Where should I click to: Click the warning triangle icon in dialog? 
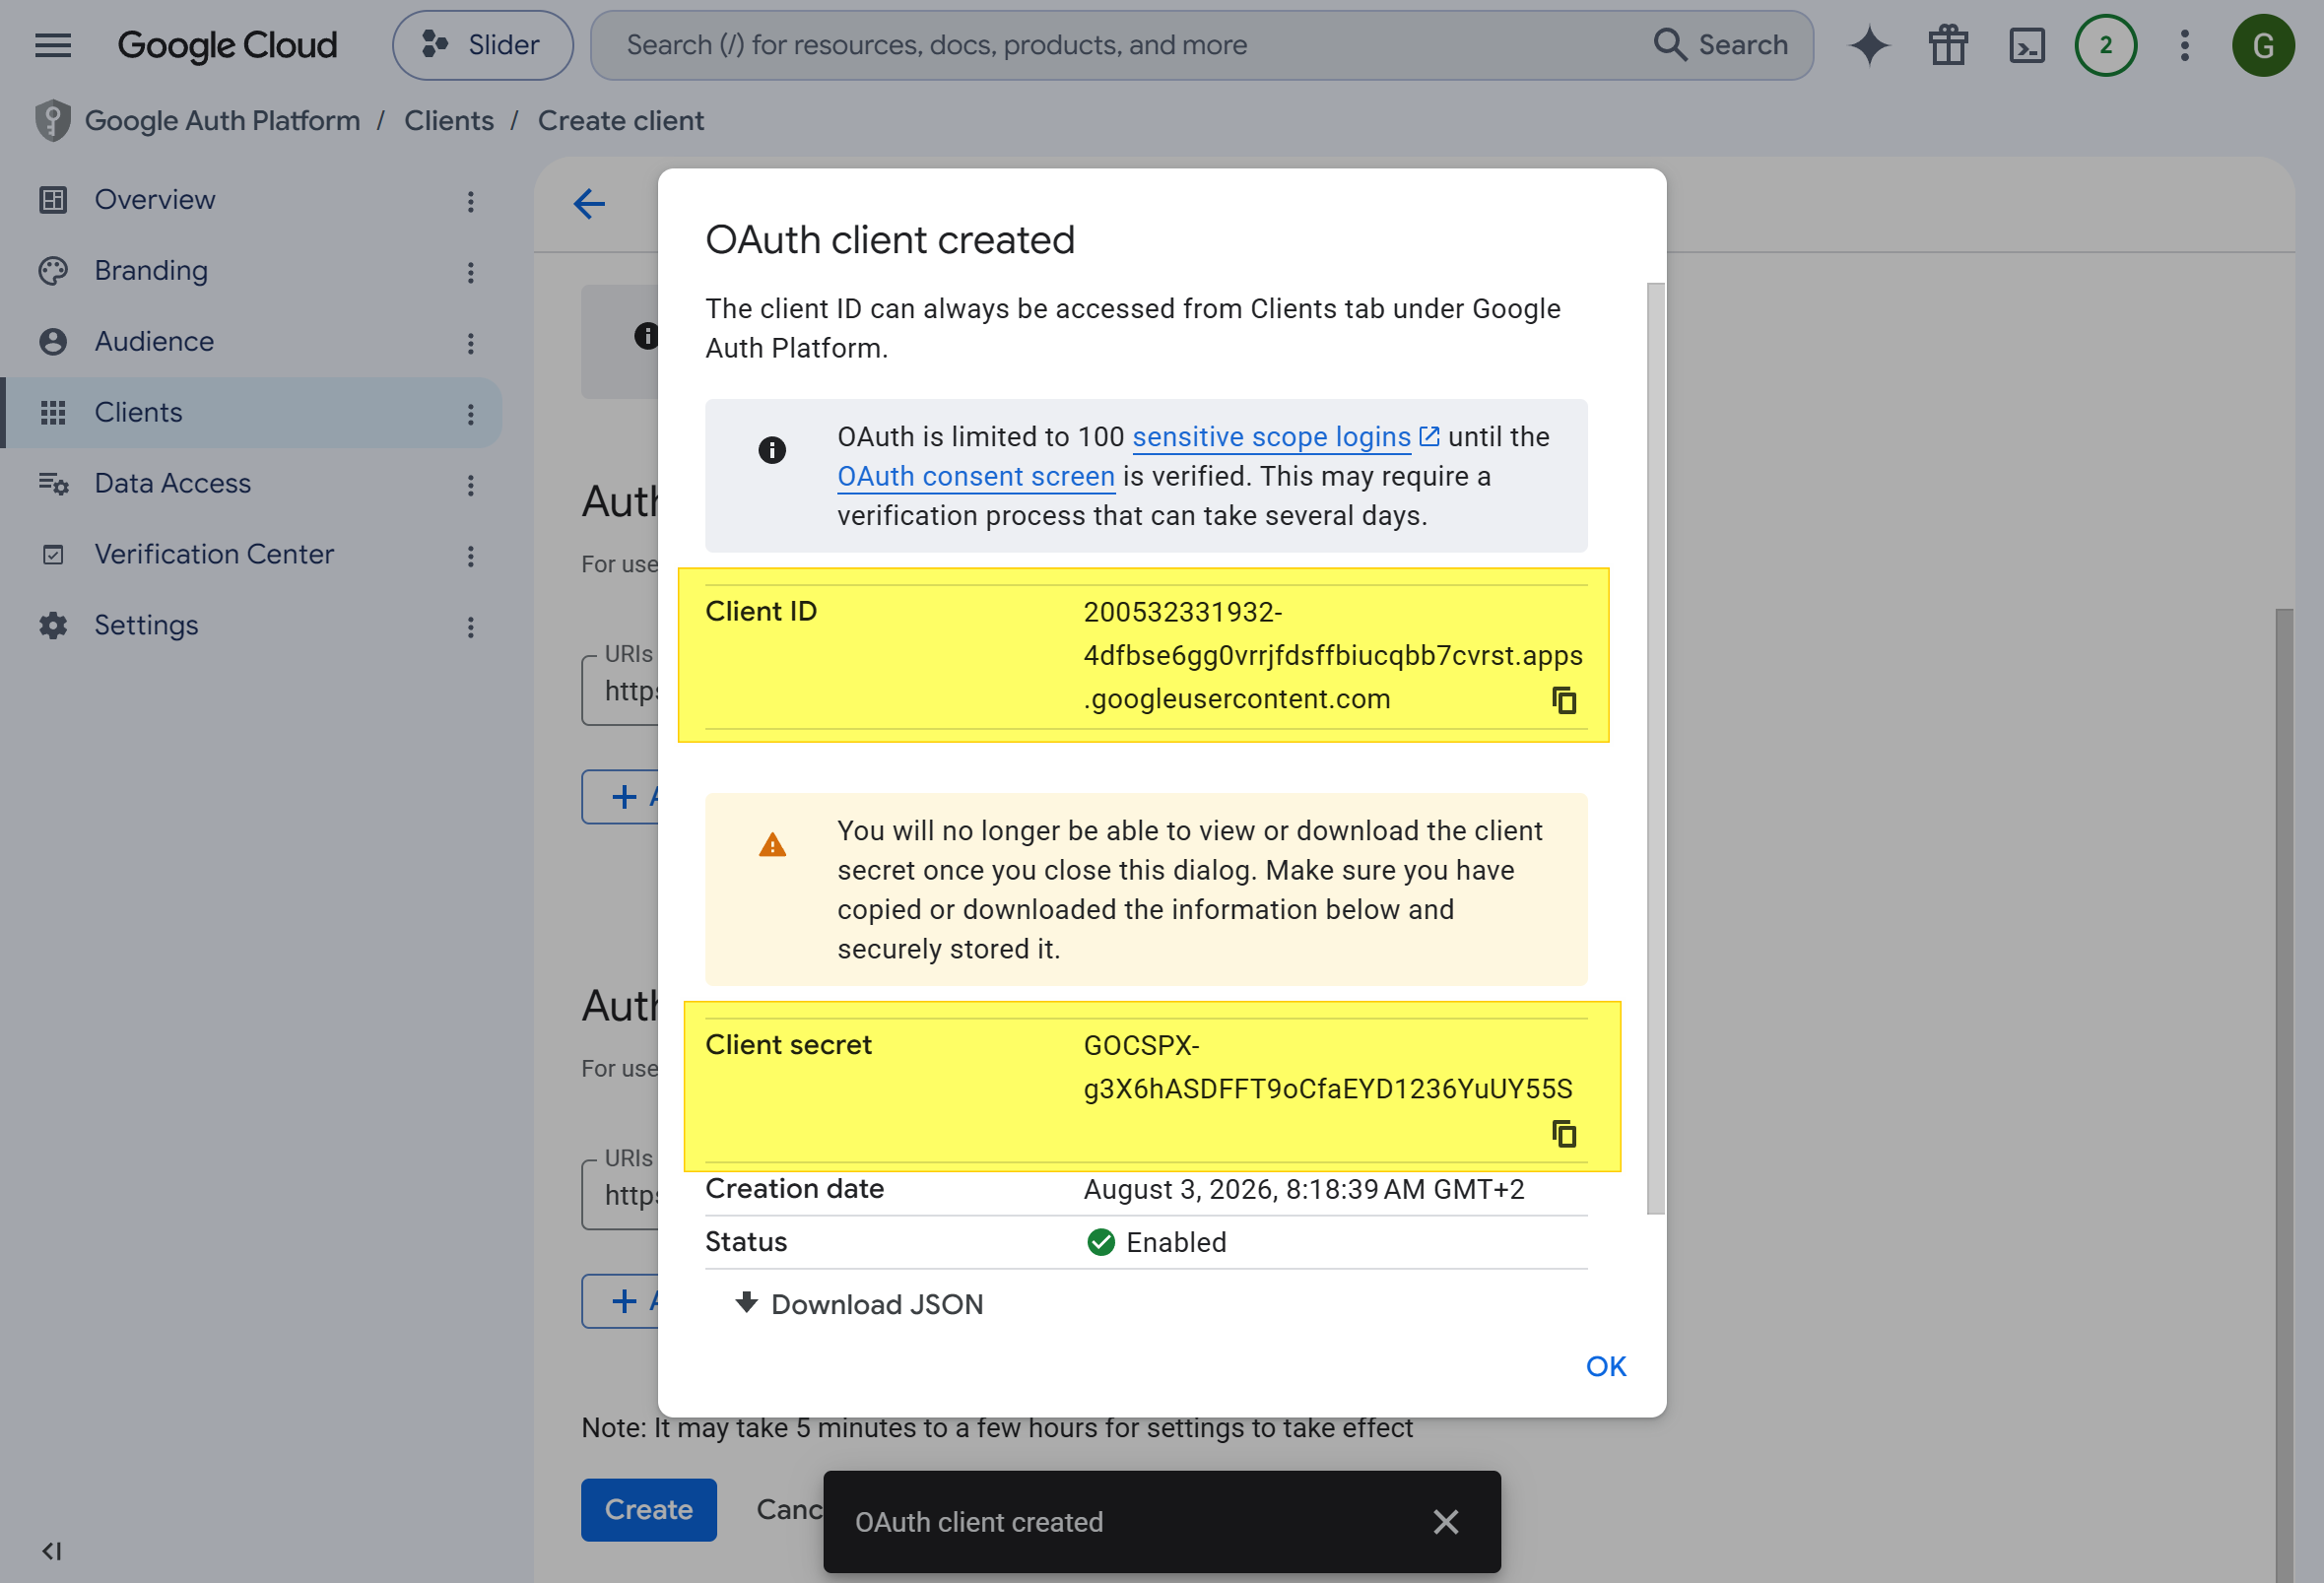tap(772, 846)
